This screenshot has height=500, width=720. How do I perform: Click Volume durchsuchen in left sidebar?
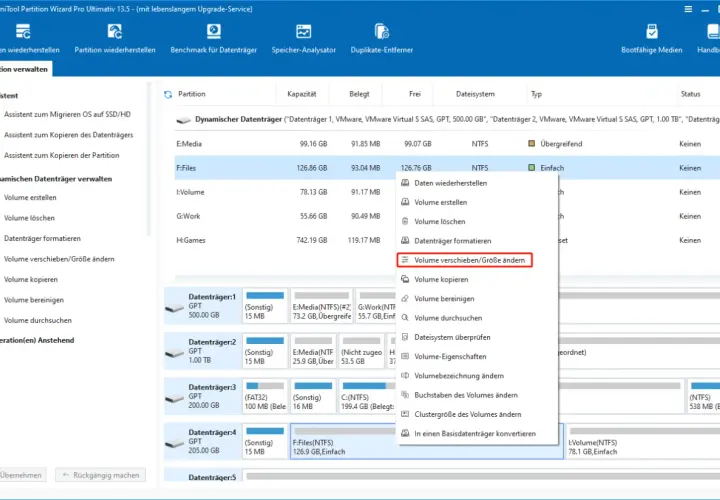click(x=38, y=320)
